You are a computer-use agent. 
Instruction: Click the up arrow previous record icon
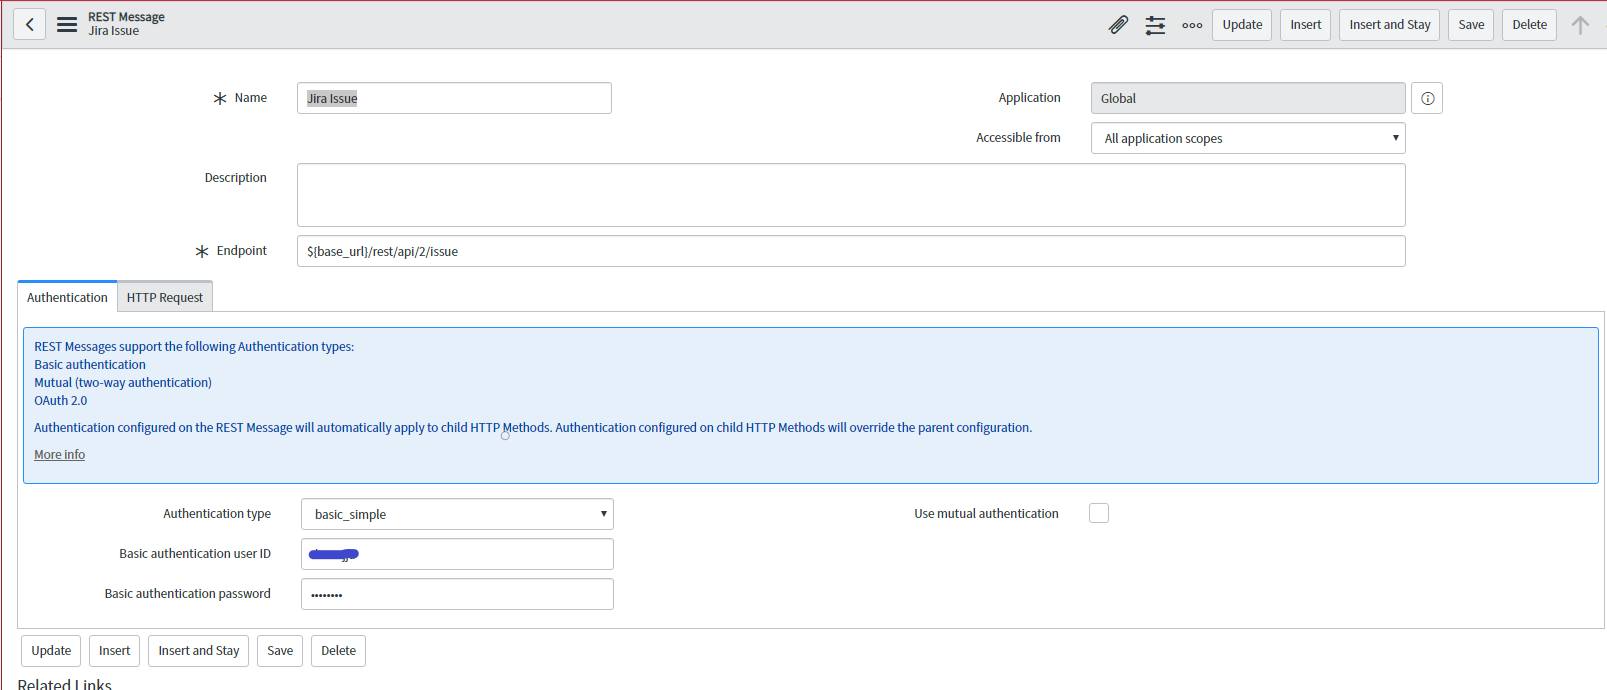click(1580, 25)
